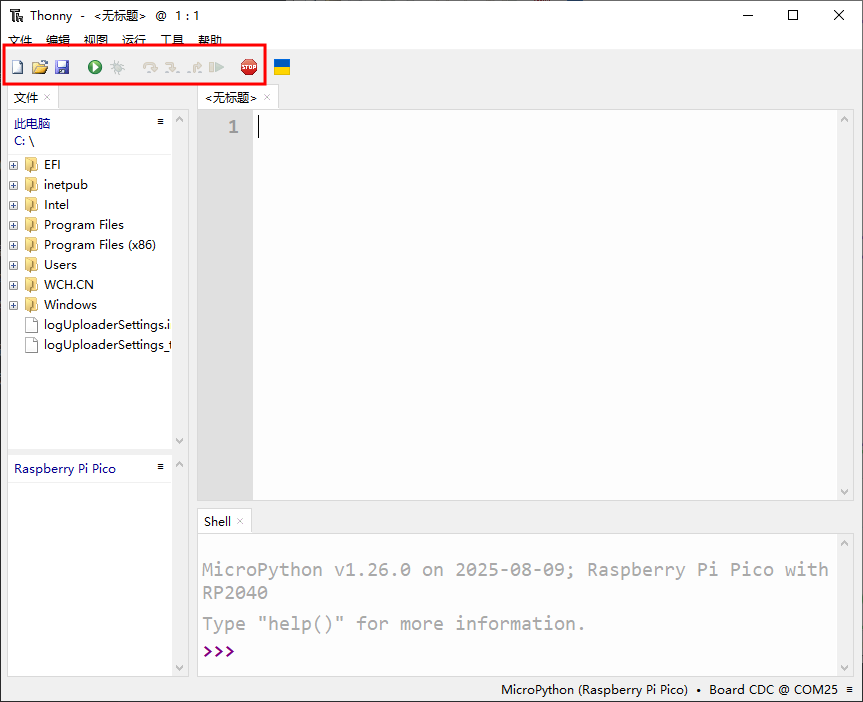Expand the Intel folder
Image resolution: width=863 pixels, height=702 pixels.
click(x=14, y=205)
